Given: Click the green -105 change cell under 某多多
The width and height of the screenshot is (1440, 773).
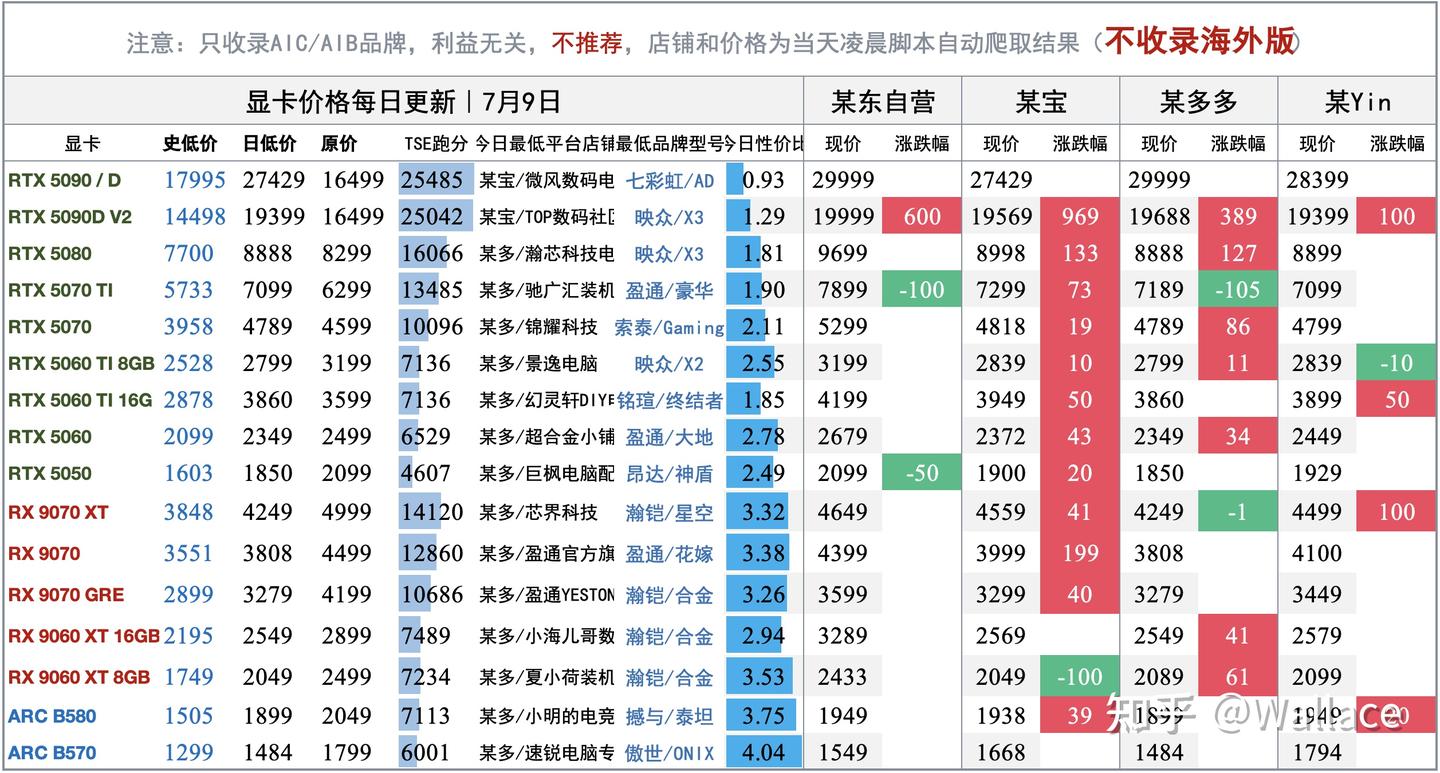Looking at the screenshot, I should coord(1238,291).
